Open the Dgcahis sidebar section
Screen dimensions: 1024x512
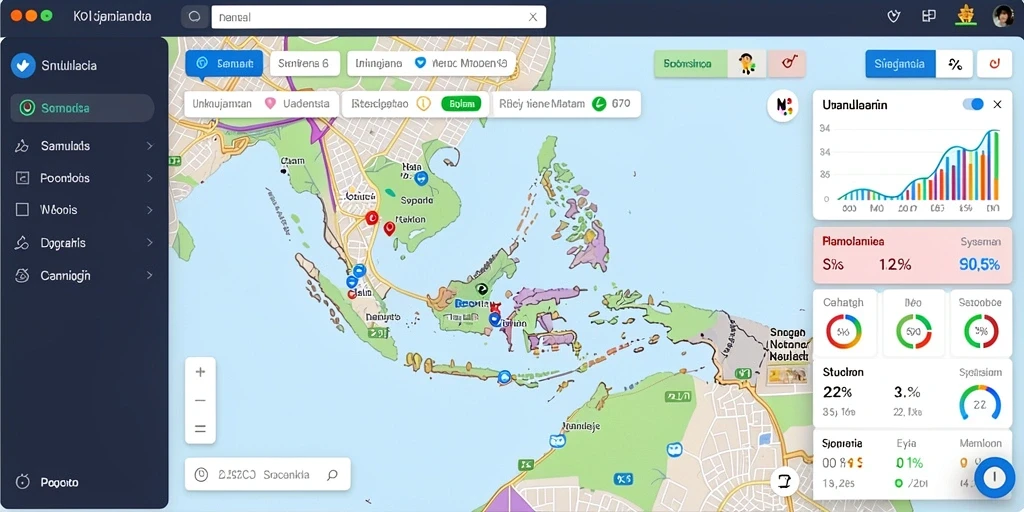coord(84,242)
